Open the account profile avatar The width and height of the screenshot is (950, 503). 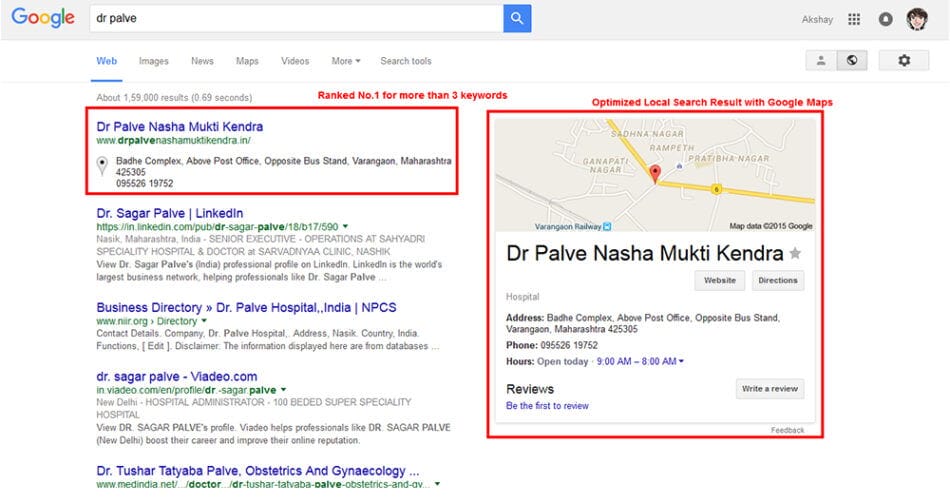pos(917,19)
